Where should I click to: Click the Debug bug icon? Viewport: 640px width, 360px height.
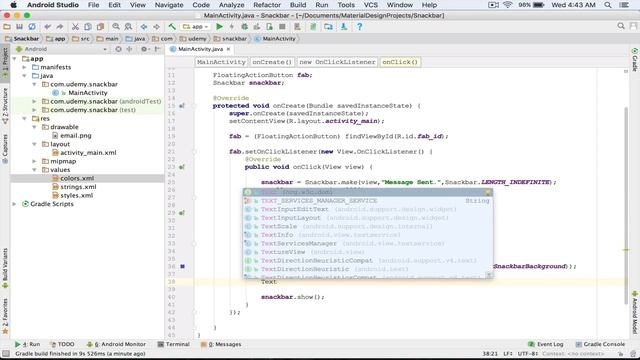pos(244,27)
